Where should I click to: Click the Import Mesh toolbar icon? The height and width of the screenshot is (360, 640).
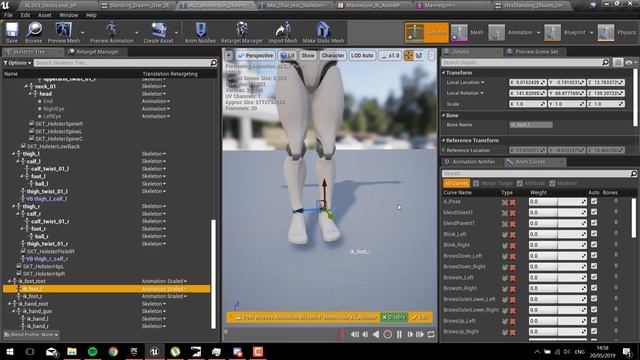[283, 33]
